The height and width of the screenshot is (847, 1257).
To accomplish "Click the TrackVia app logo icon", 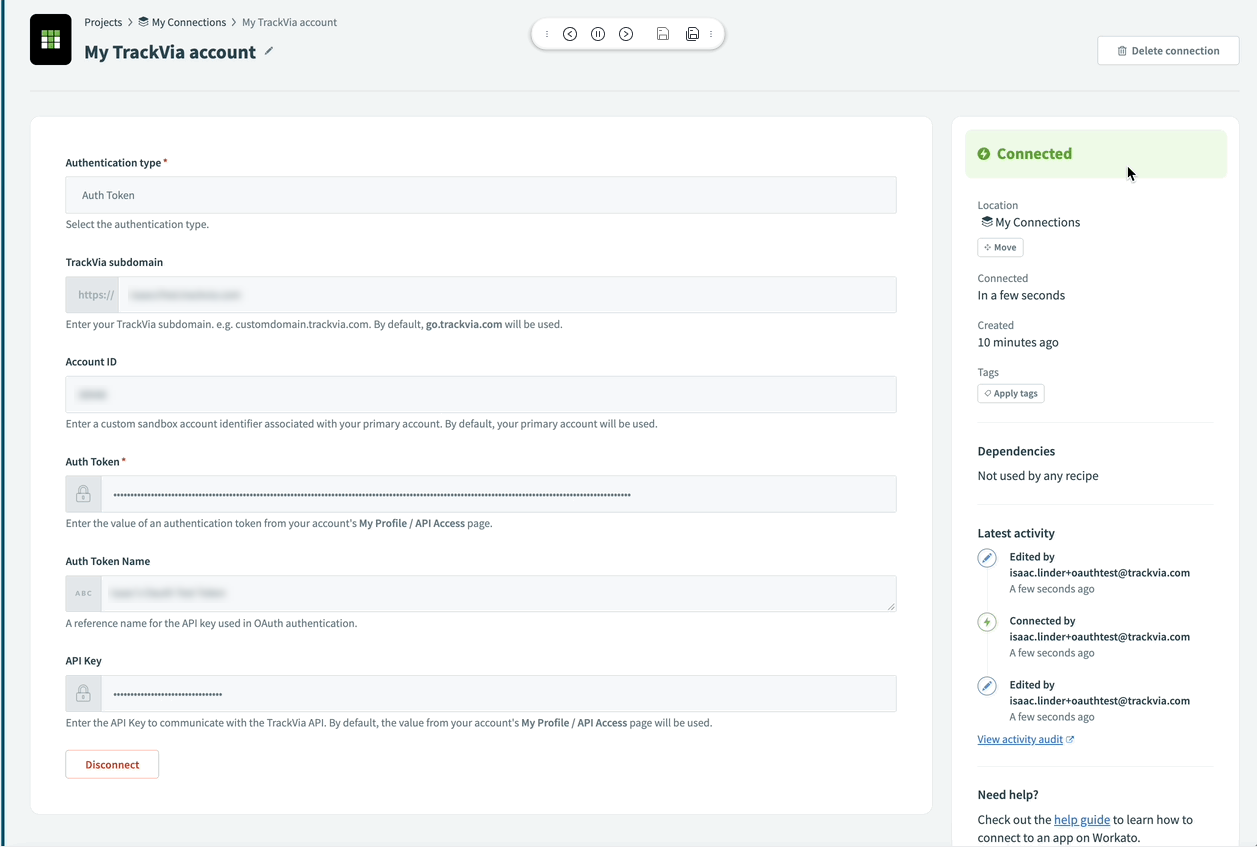I will (x=51, y=40).
